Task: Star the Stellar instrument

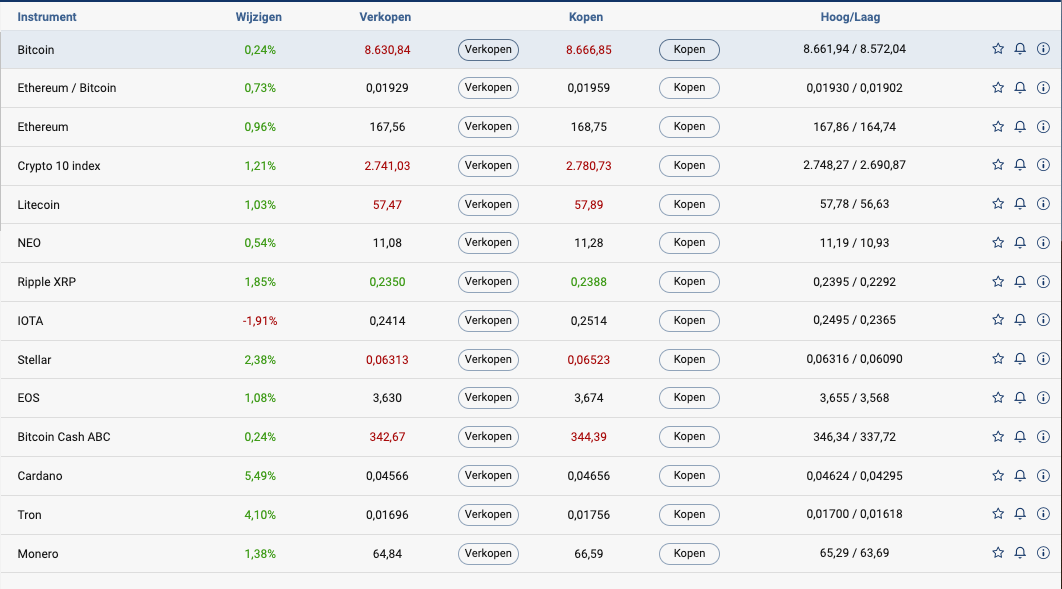Action: pyautogui.click(x=998, y=359)
